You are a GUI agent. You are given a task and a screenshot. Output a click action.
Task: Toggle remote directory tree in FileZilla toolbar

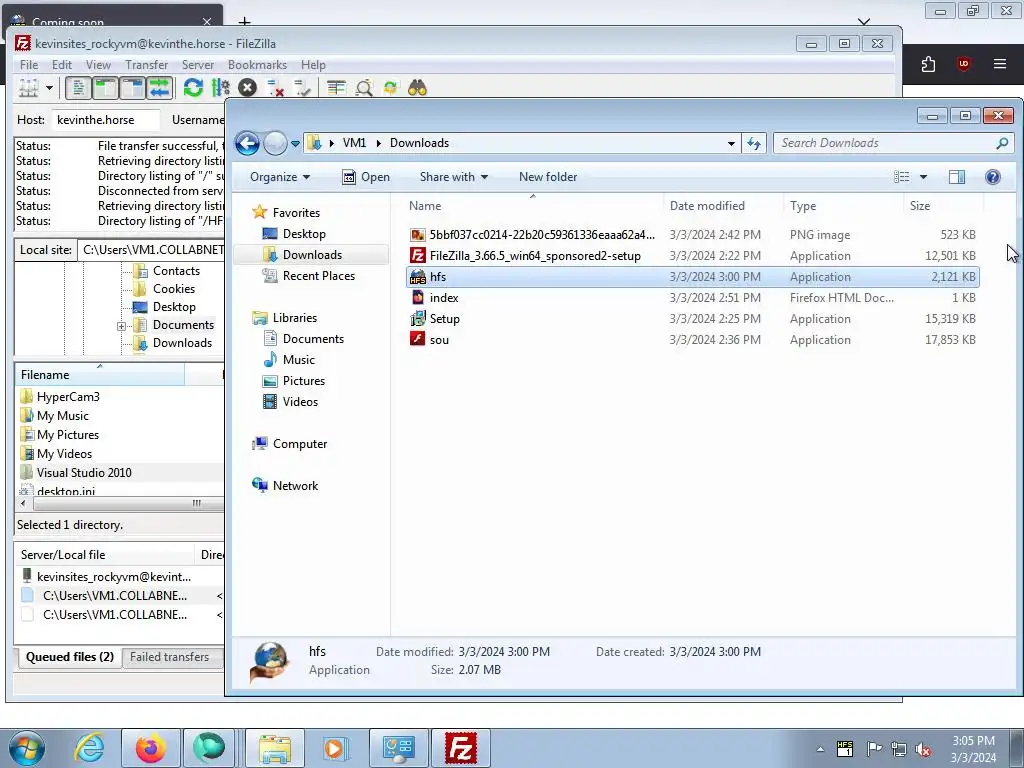133,88
